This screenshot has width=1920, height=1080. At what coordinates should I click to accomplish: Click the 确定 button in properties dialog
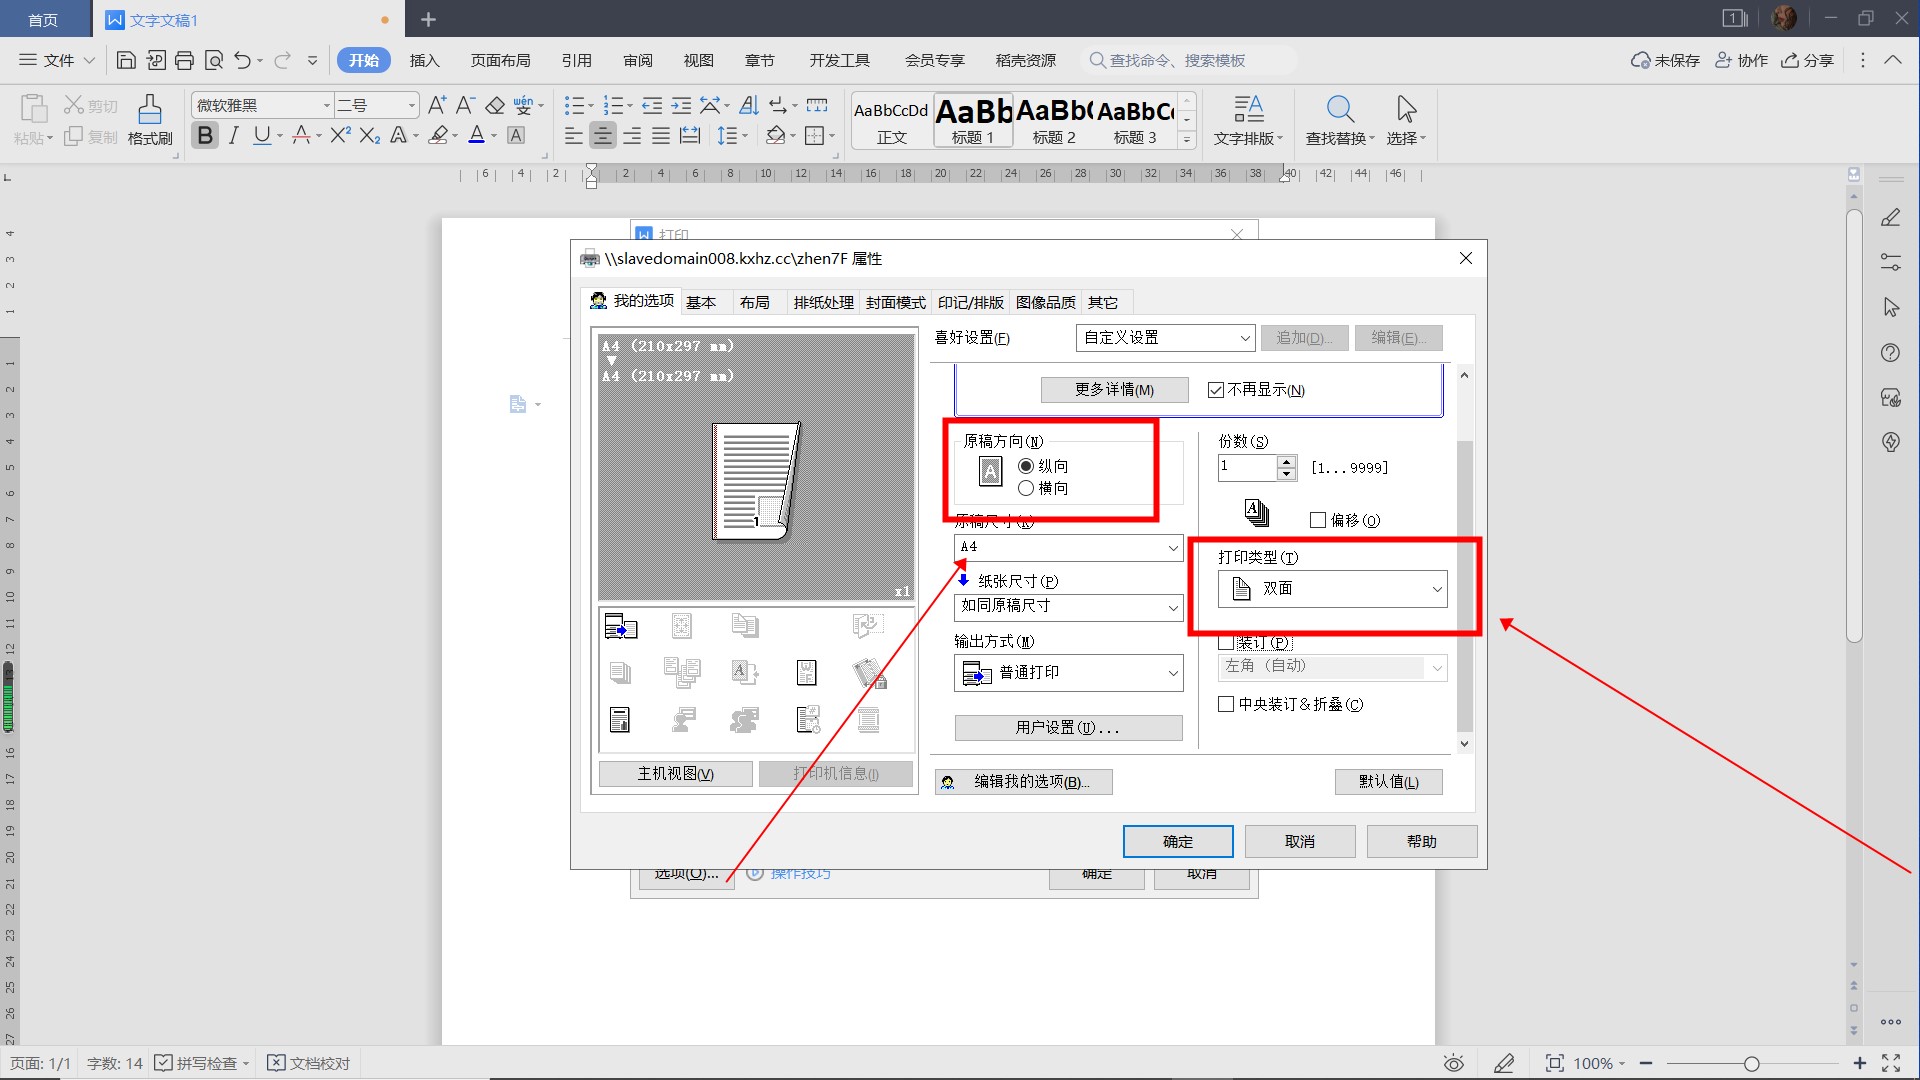tap(1177, 841)
